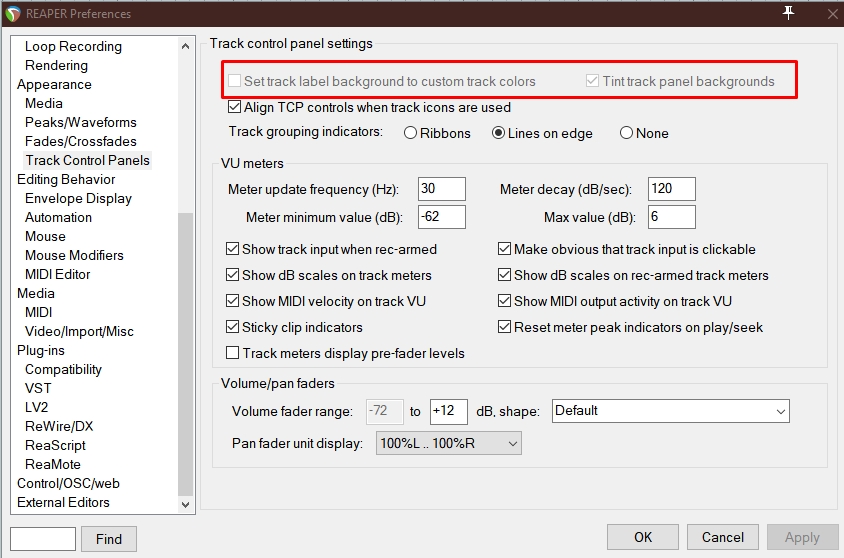The height and width of the screenshot is (558, 844).
Task: Select the top-level Media category
Action: click(36, 293)
